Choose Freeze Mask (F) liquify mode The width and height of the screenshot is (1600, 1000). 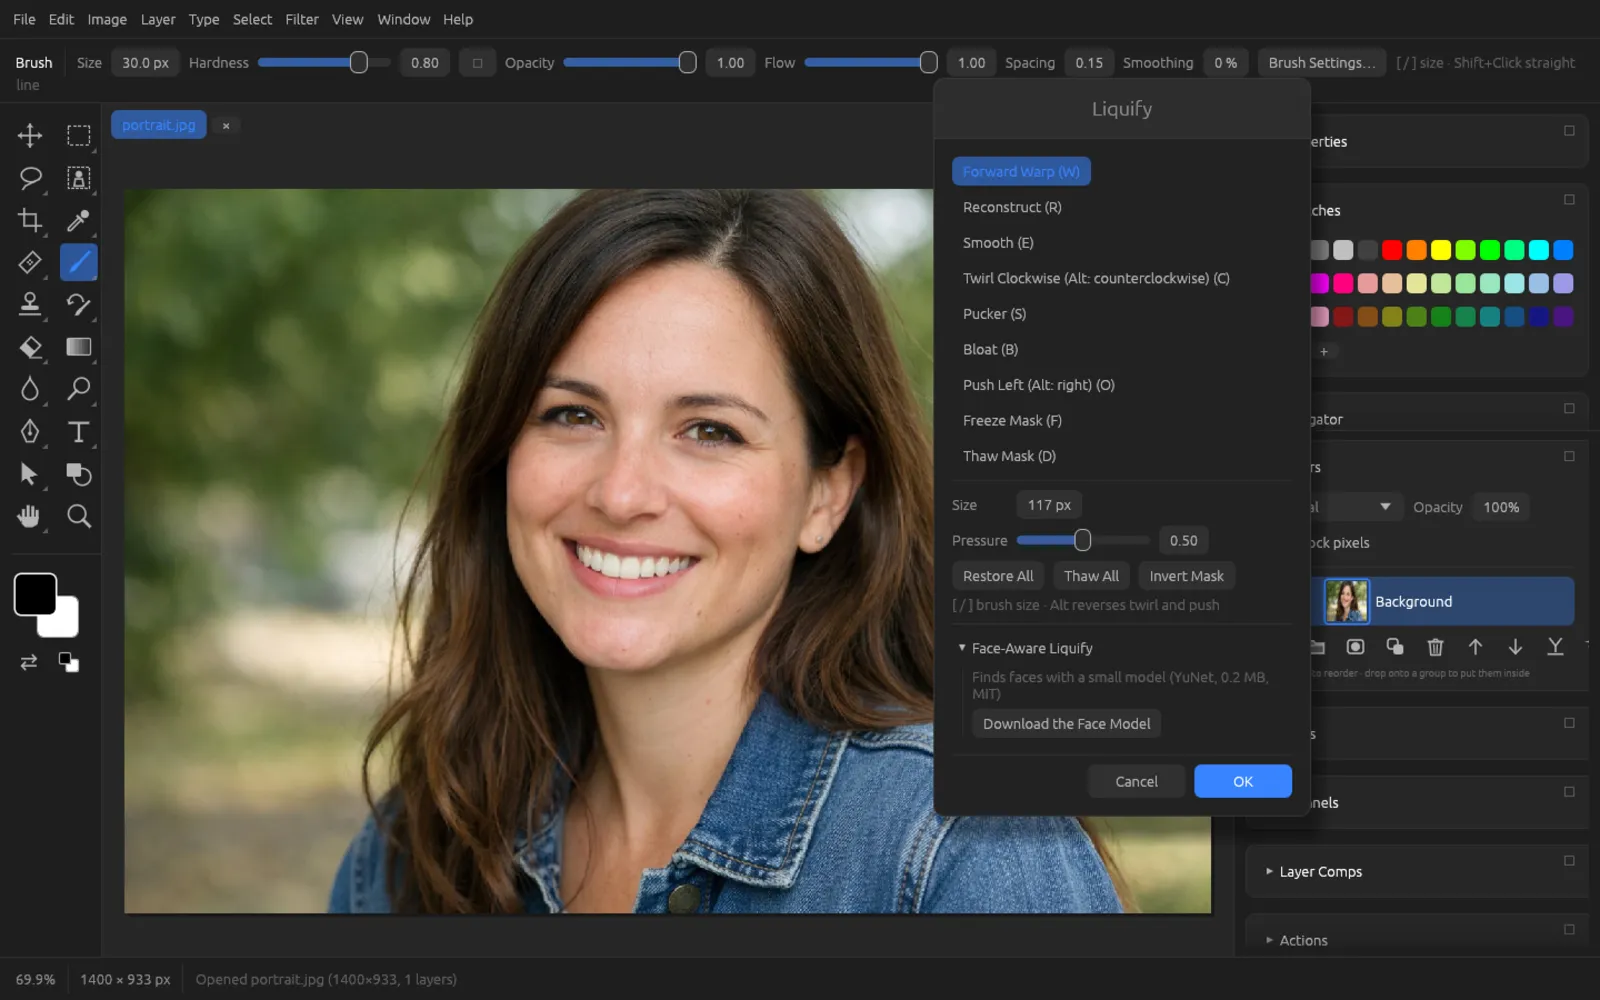pos(1012,420)
